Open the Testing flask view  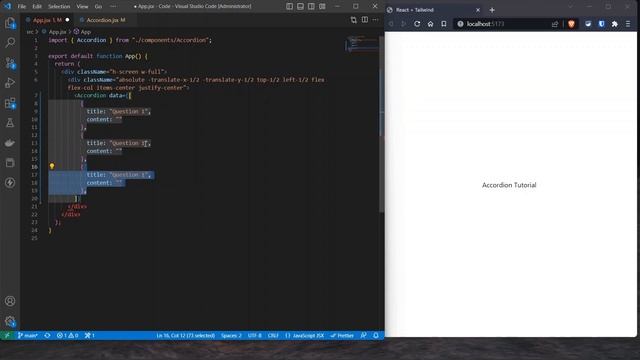tap(10, 122)
